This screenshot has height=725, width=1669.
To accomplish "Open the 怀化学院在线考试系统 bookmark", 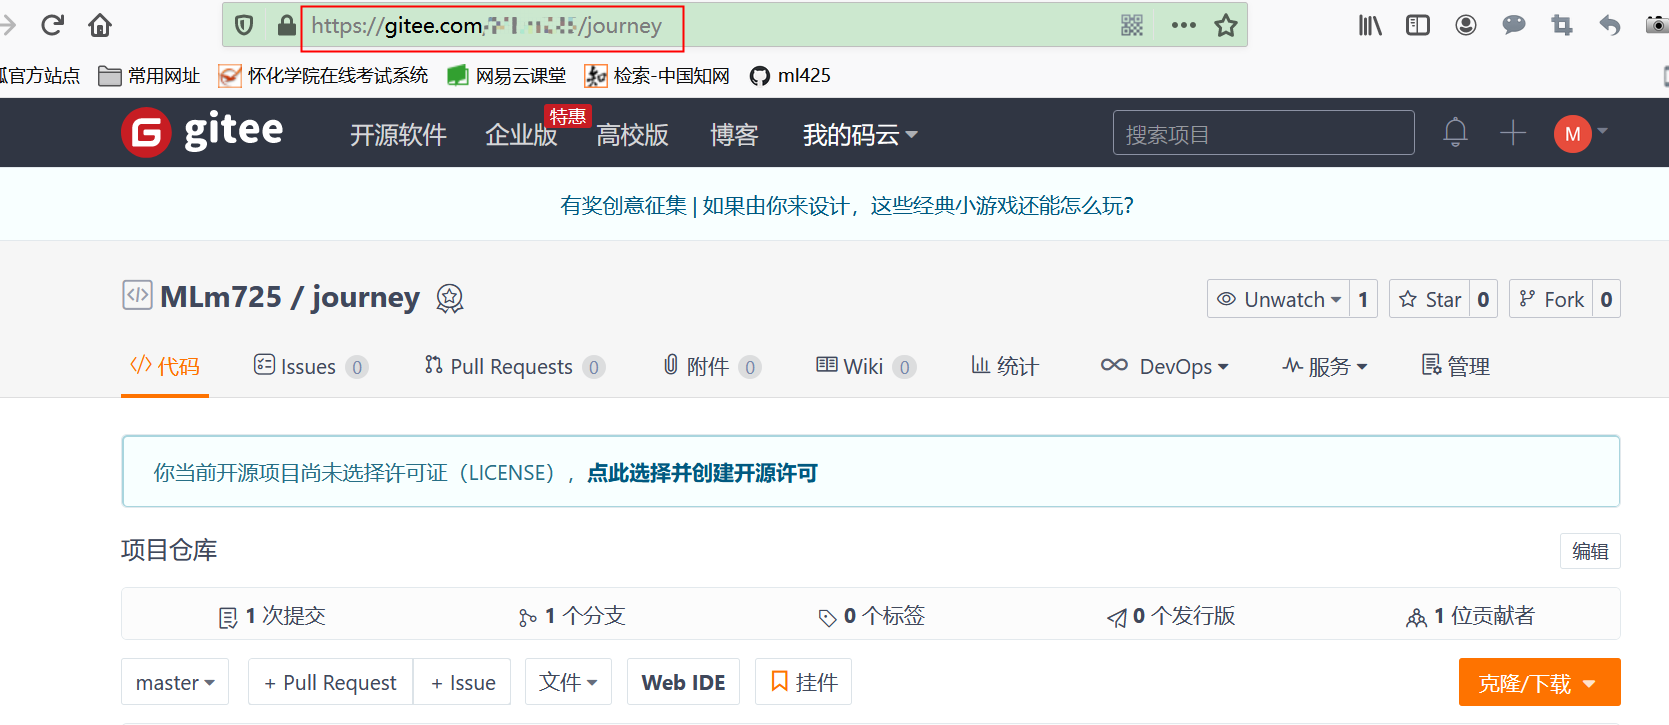I will (324, 76).
